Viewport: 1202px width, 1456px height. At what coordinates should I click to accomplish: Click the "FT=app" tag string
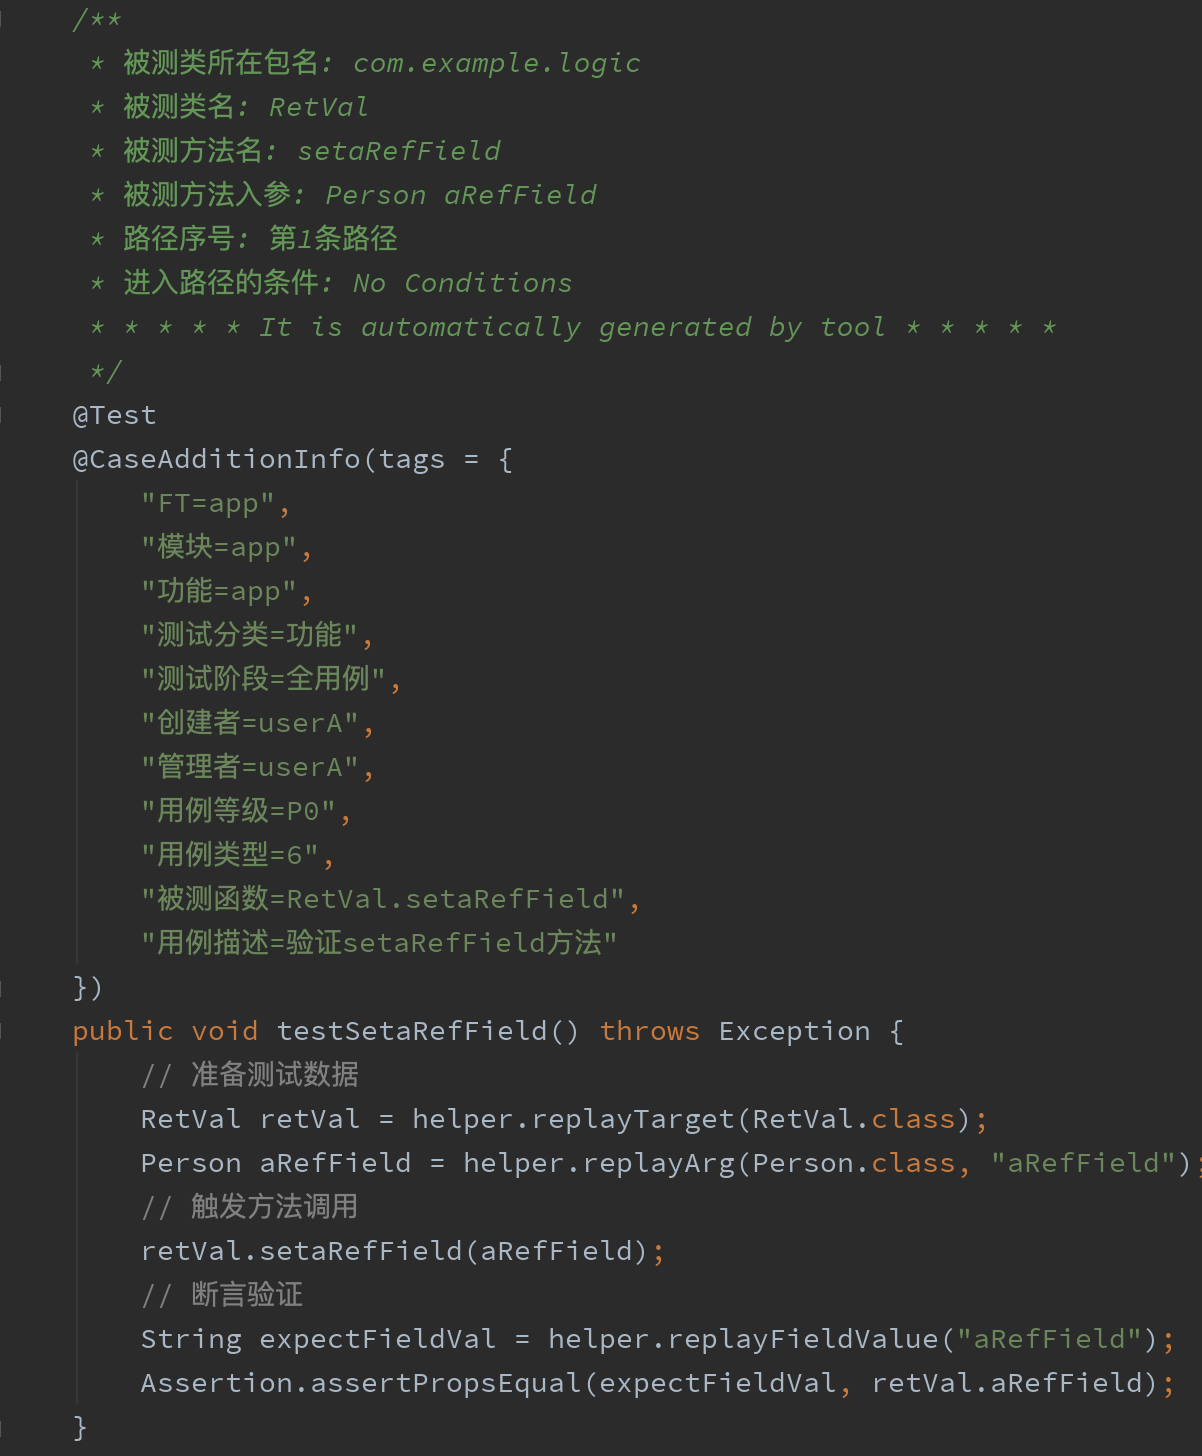pos(208,503)
